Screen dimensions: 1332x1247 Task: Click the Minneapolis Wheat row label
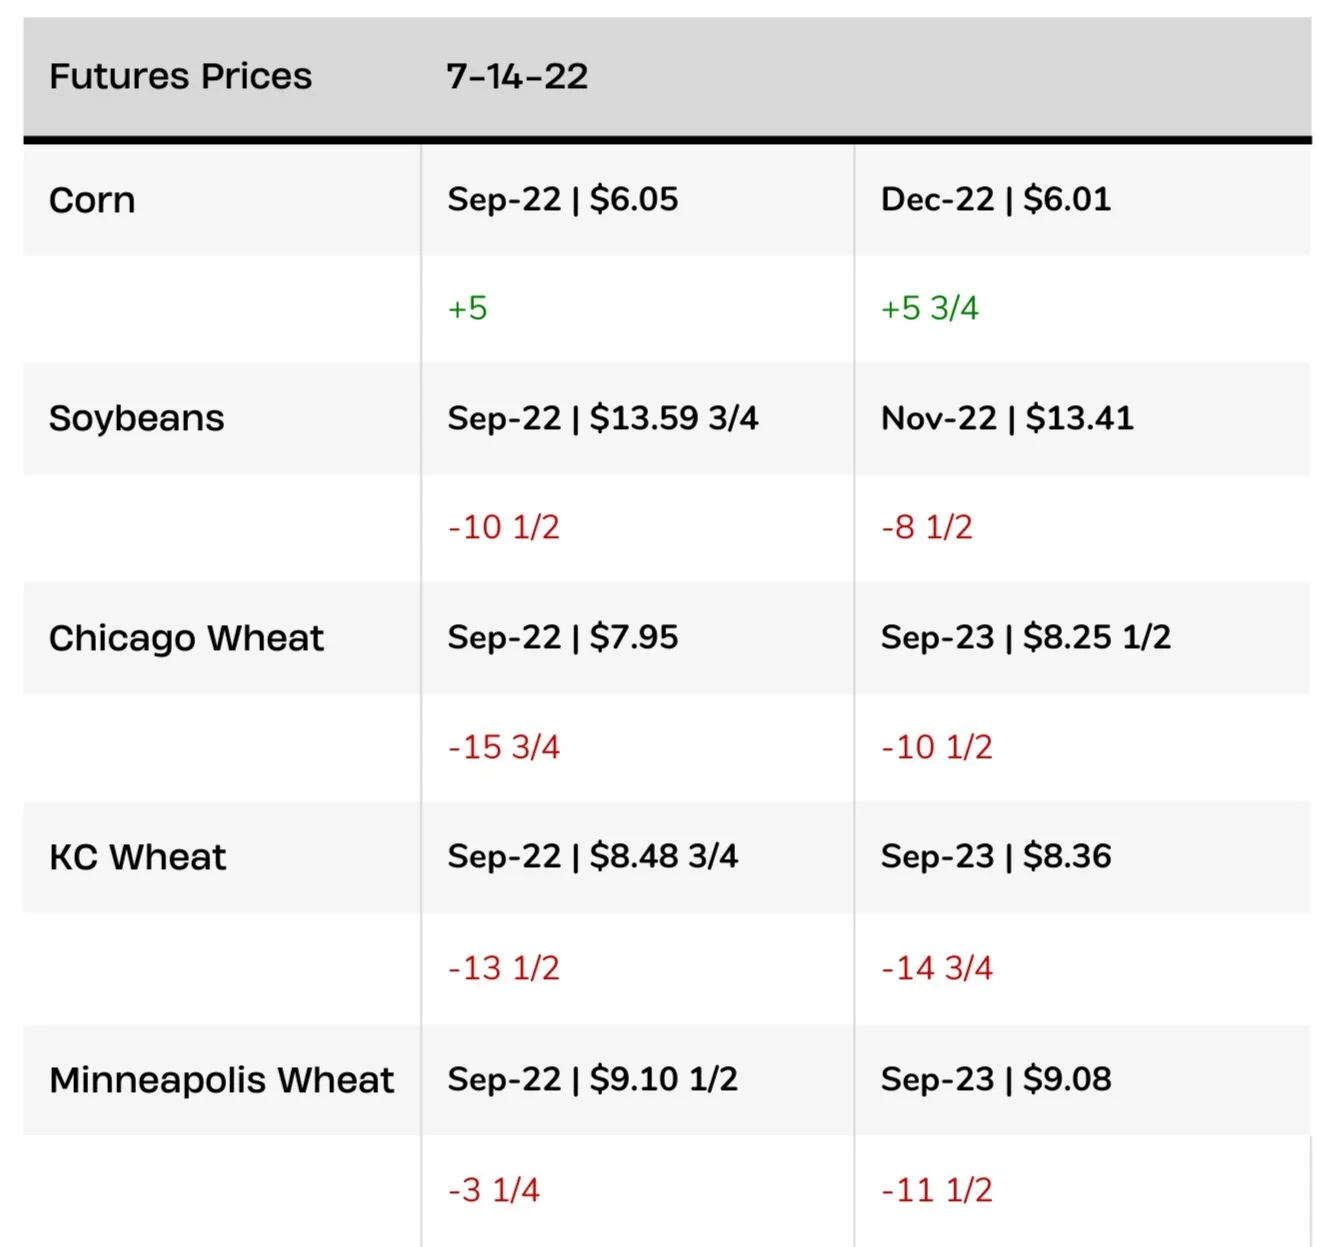222,1080
